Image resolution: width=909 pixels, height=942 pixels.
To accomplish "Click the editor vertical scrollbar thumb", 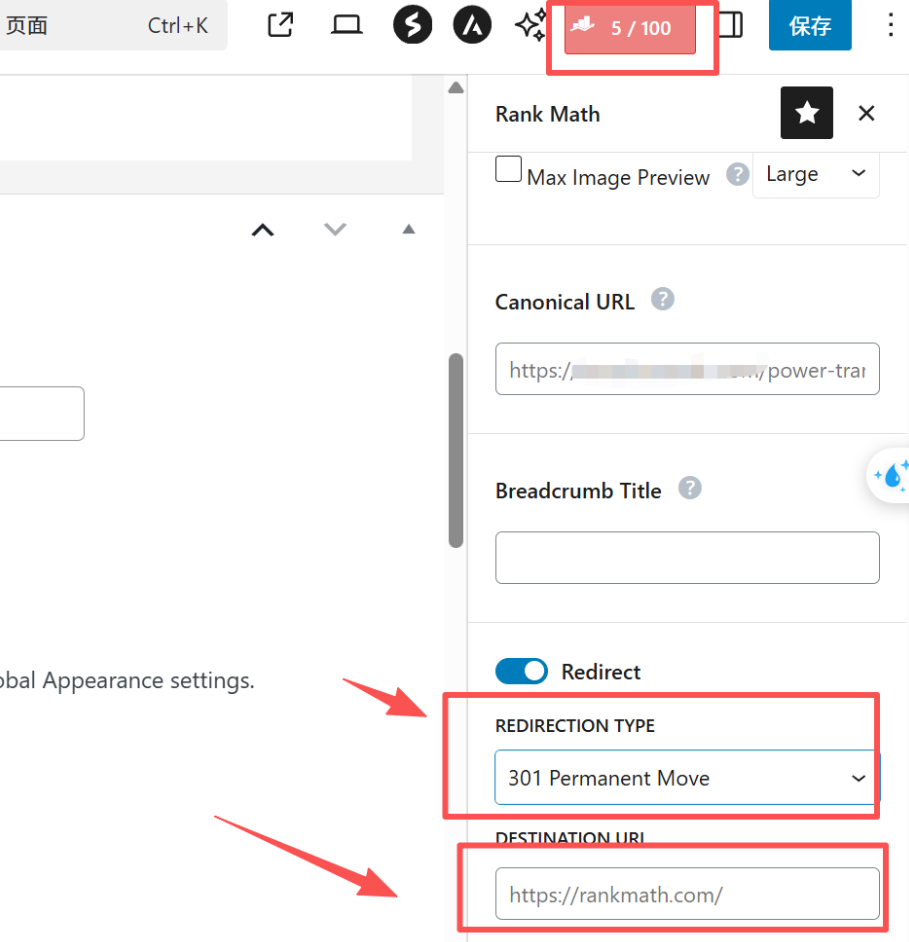I will pos(456,451).
